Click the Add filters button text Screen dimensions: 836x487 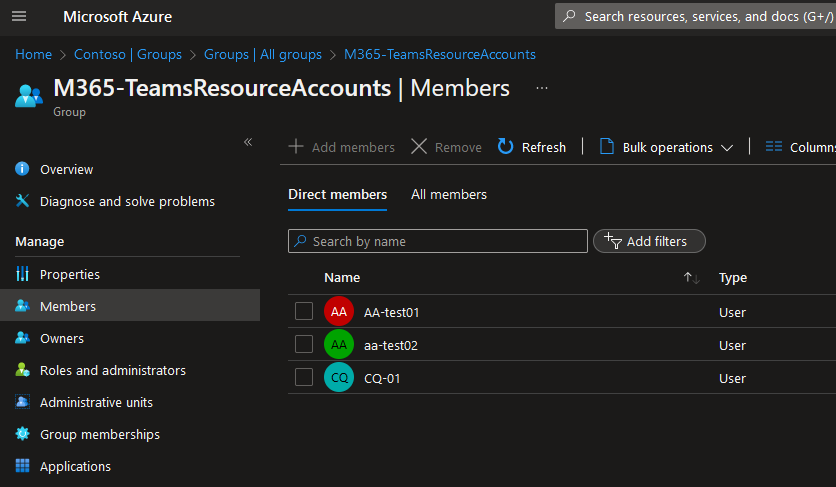[657, 242]
